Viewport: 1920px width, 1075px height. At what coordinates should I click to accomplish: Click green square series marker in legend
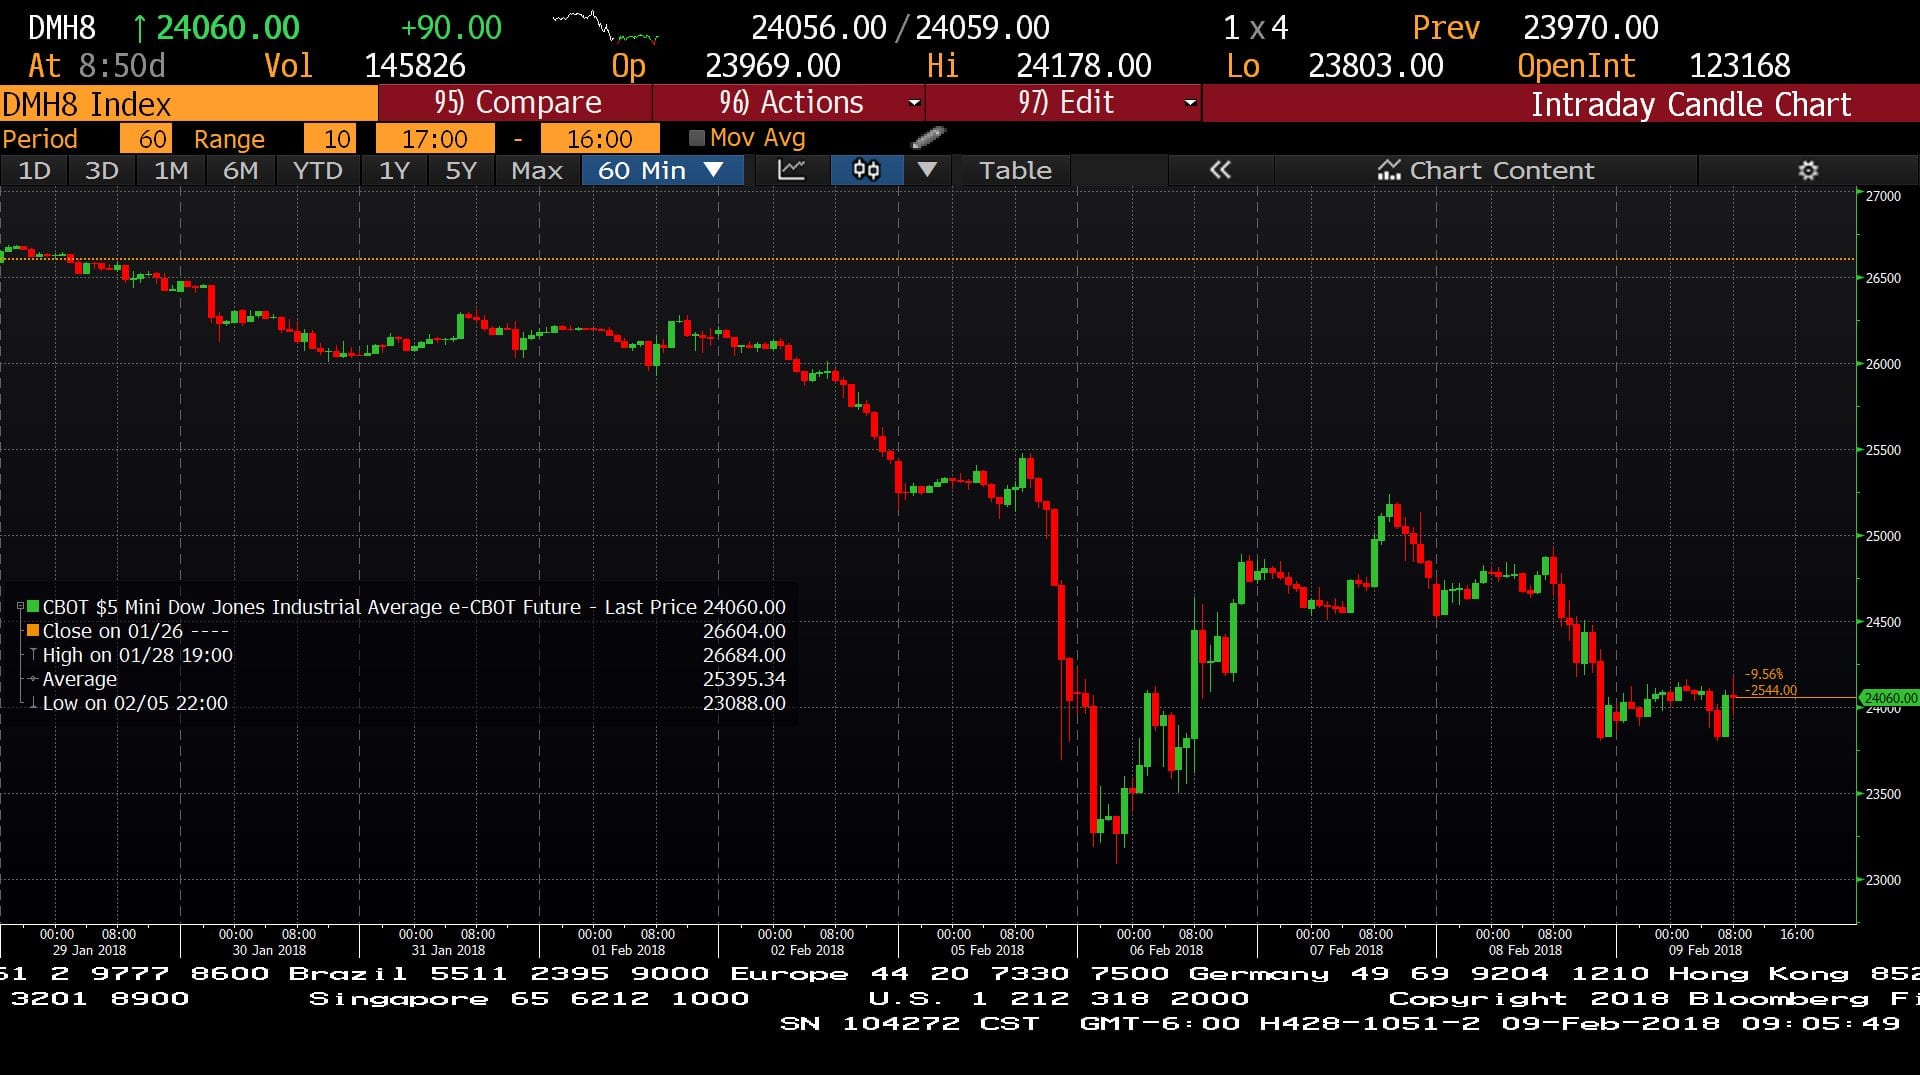tap(33, 607)
